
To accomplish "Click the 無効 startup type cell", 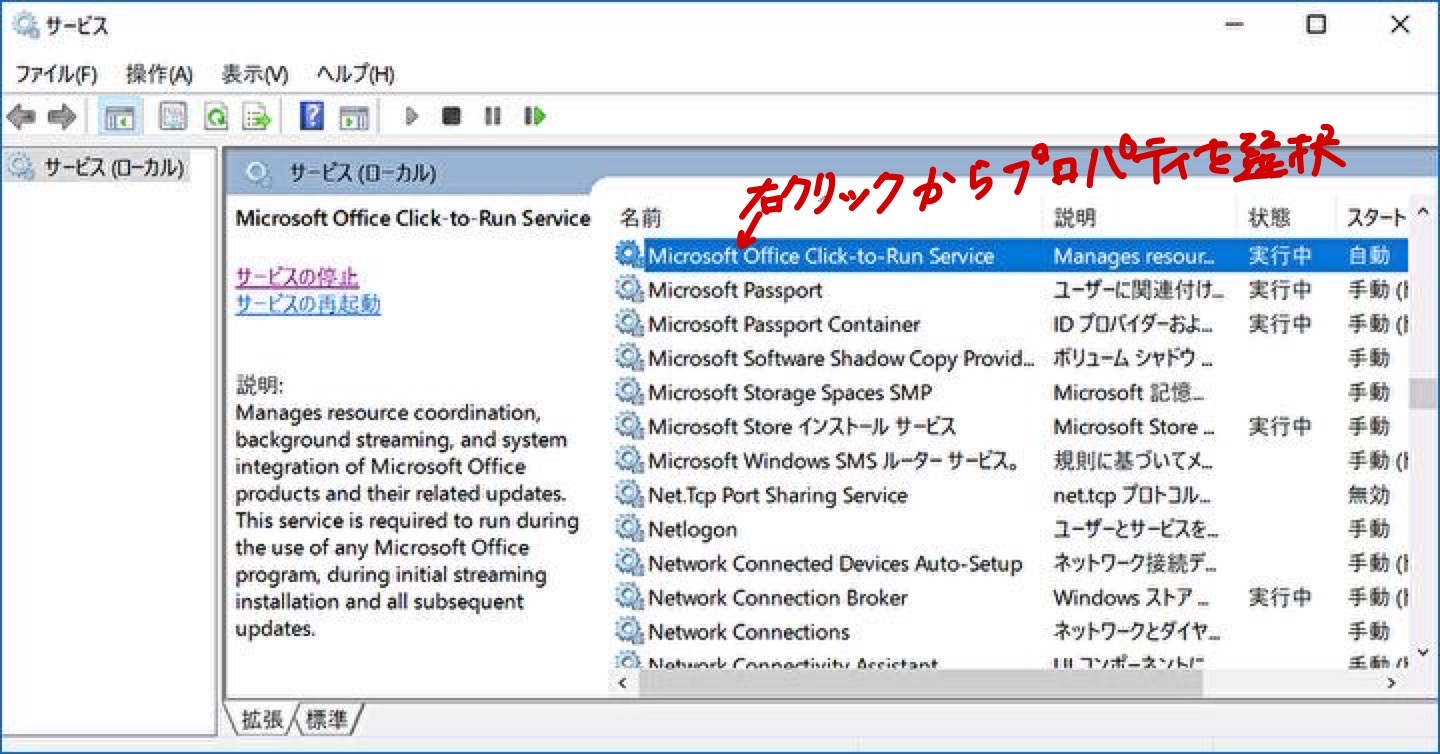I will [x=1368, y=494].
